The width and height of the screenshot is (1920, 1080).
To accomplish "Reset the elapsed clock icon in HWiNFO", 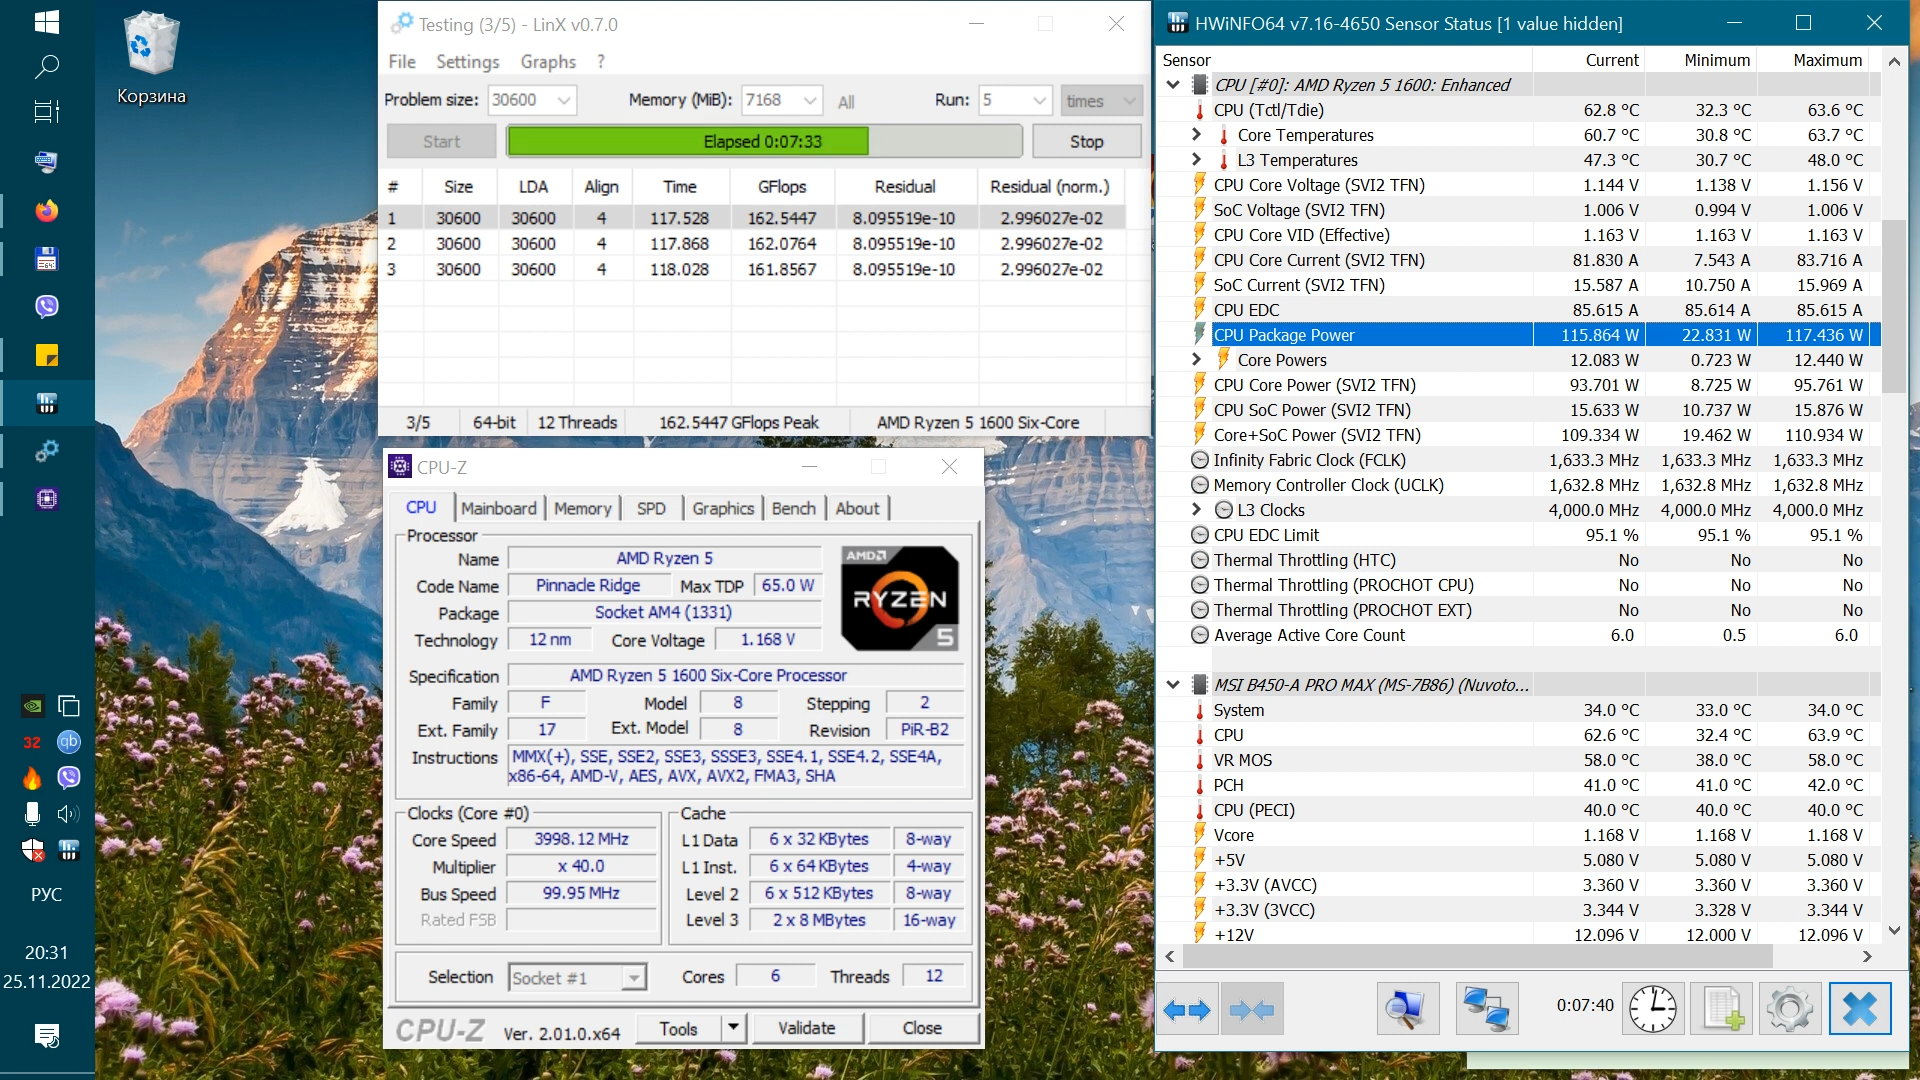I will click(1652, 1010).
